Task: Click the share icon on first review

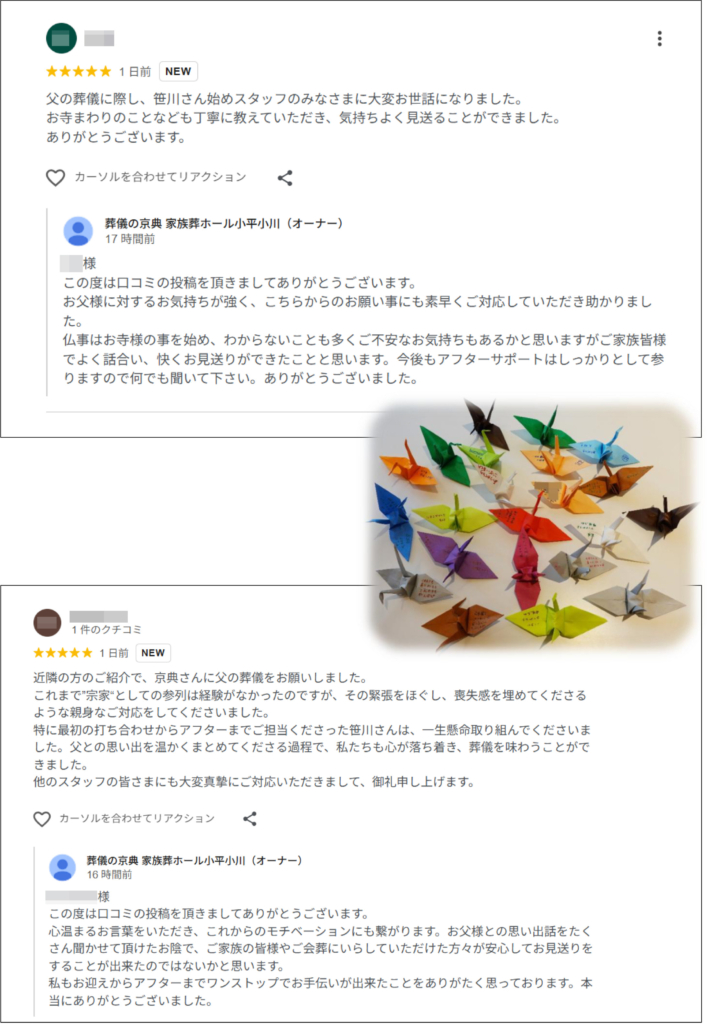Action: [x=285, y=178]
